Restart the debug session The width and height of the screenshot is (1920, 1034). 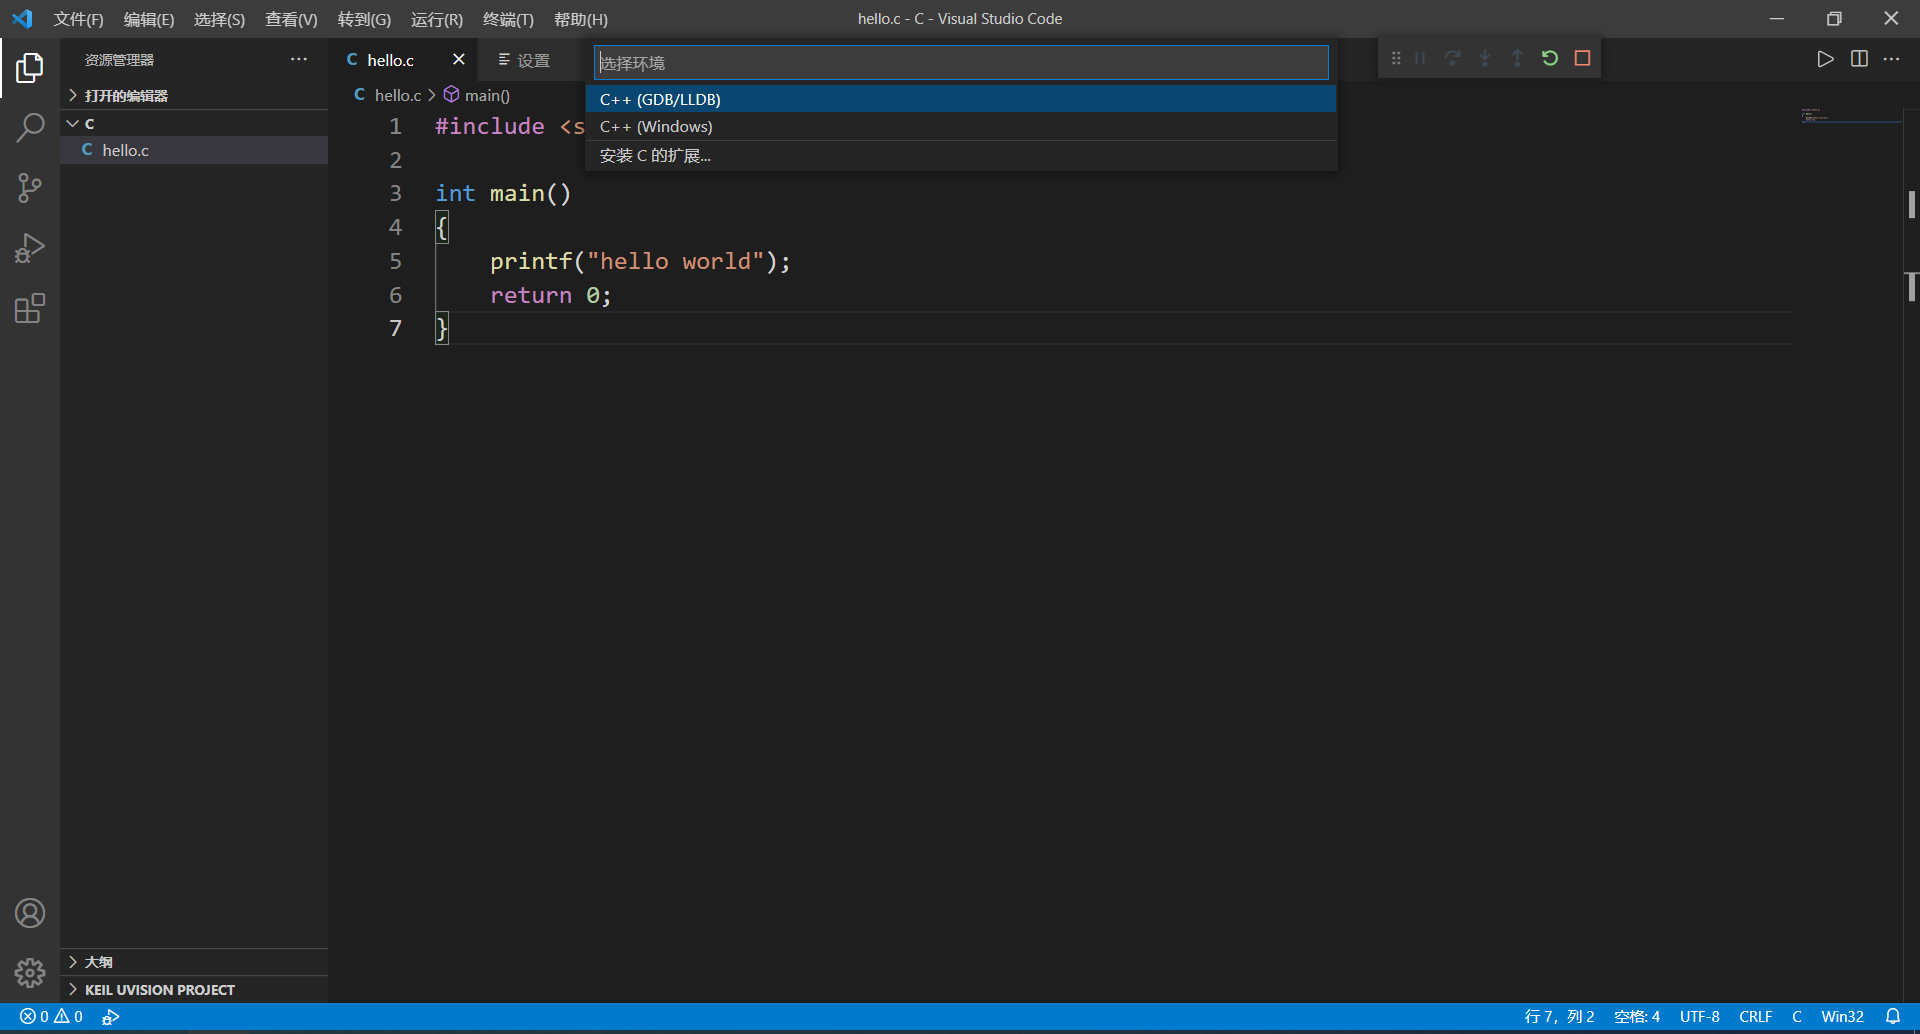point(1550,58)
